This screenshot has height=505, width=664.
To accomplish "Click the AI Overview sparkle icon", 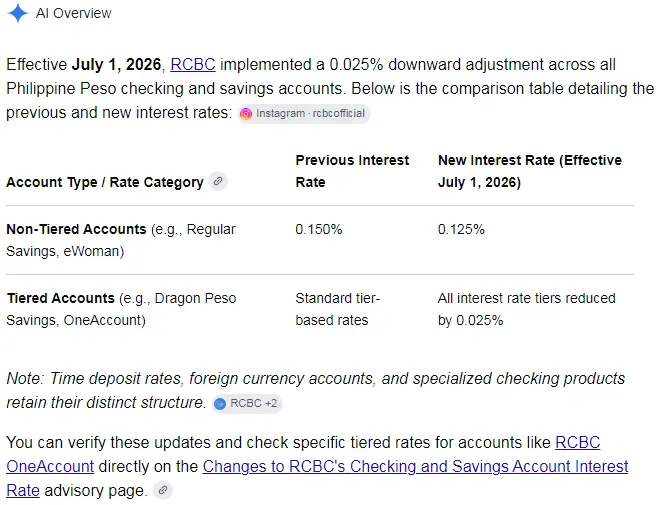I will tap(17, 13).
